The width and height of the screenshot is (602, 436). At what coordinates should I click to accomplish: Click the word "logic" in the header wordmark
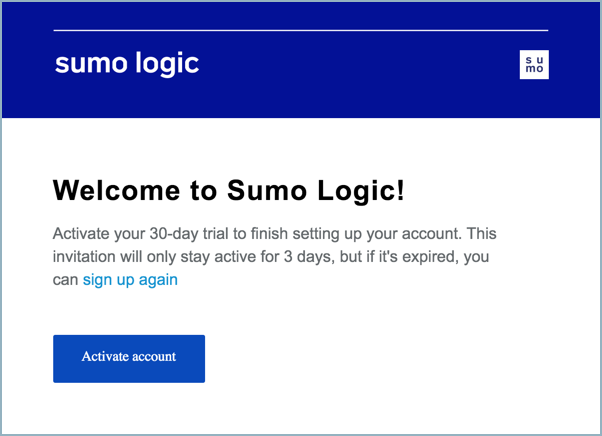tap(166, 65)
